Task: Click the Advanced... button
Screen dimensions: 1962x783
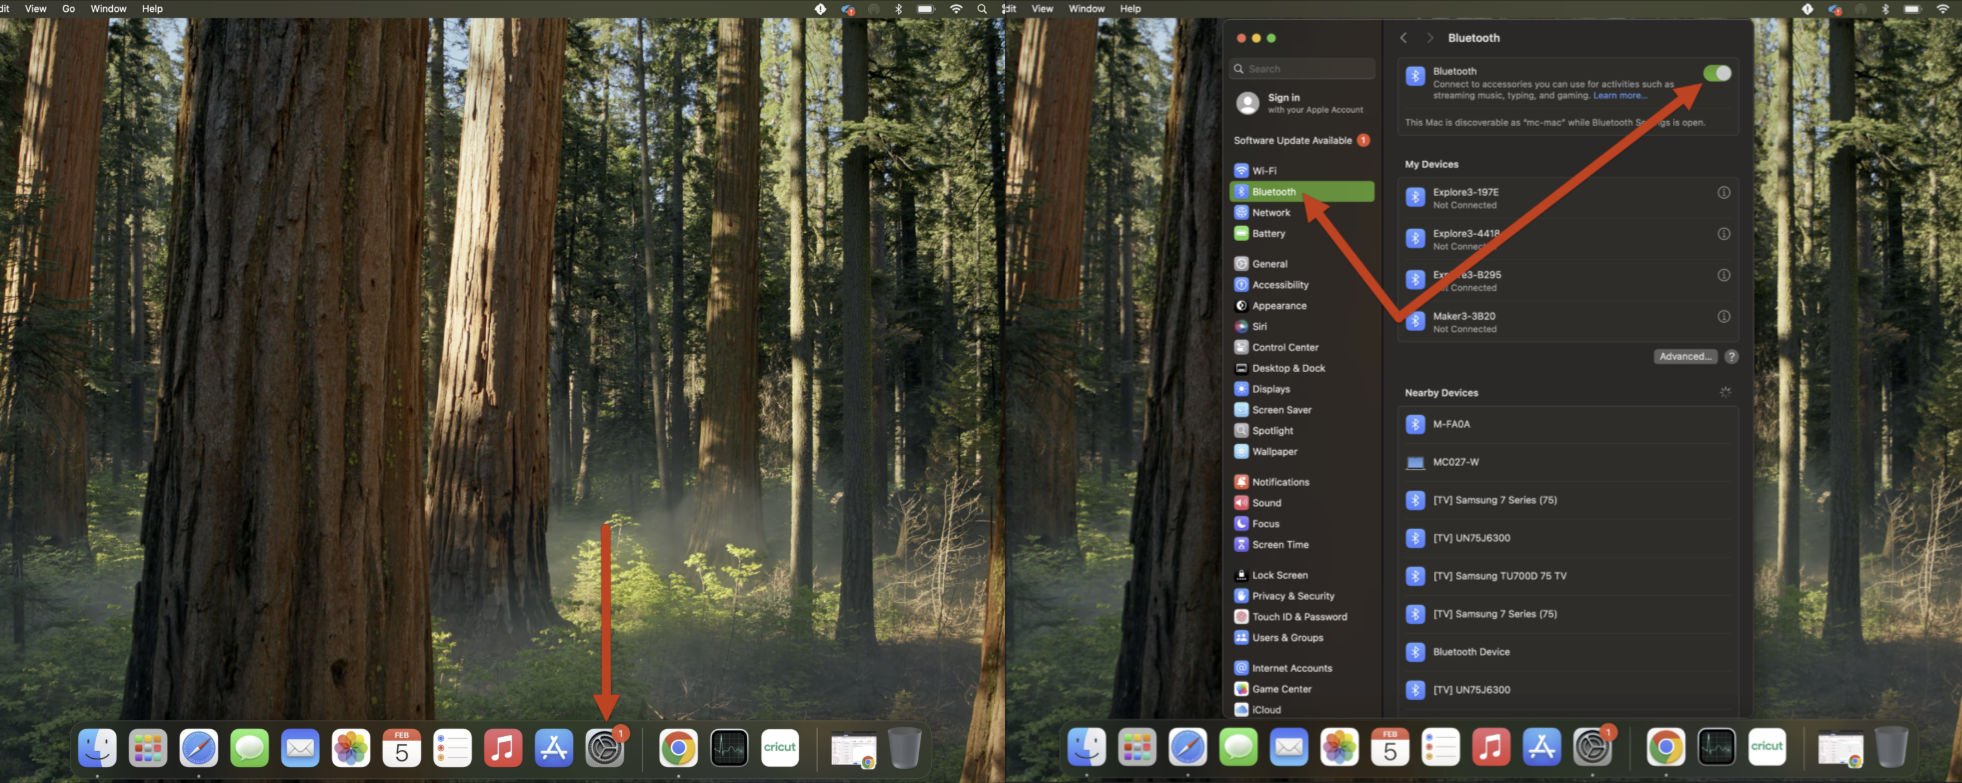Action: point(1685,357)
